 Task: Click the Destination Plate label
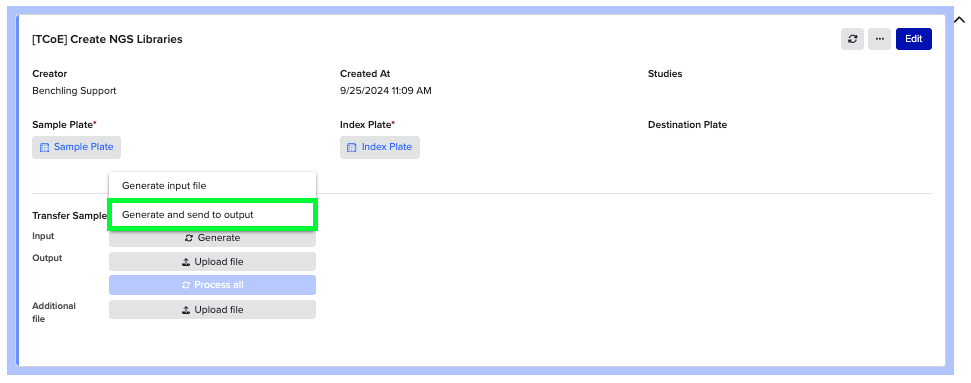[687, 125]
